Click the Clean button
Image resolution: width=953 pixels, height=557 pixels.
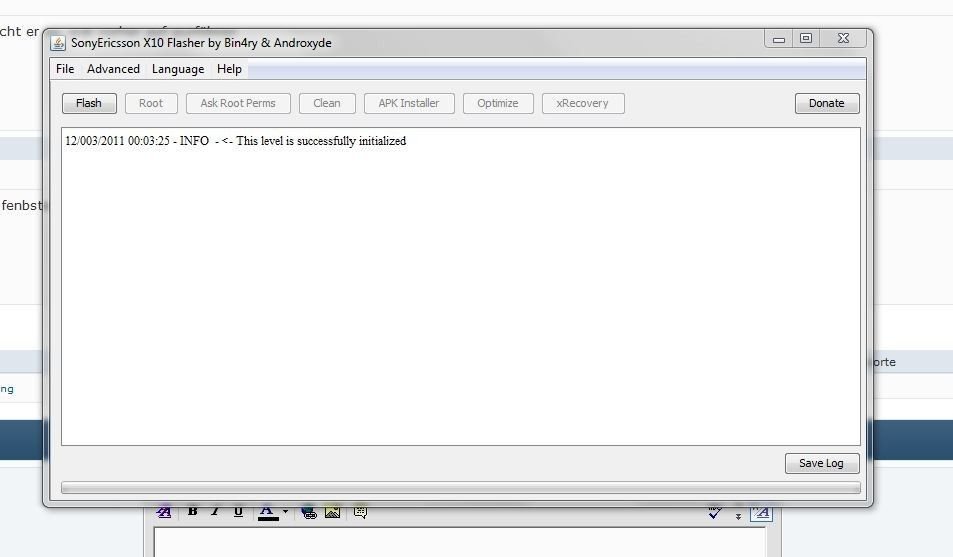(x=327, y=103)
